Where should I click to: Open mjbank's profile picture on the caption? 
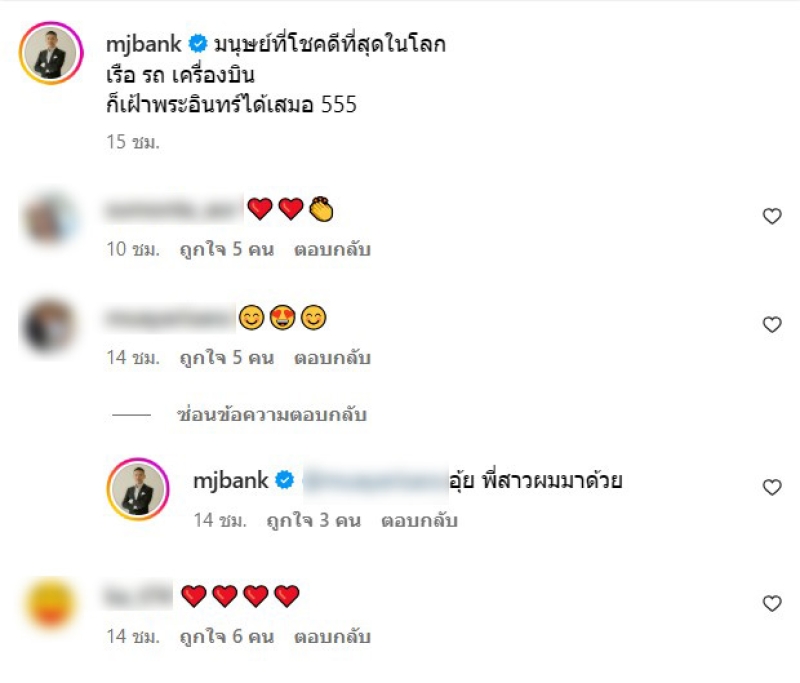51,53
